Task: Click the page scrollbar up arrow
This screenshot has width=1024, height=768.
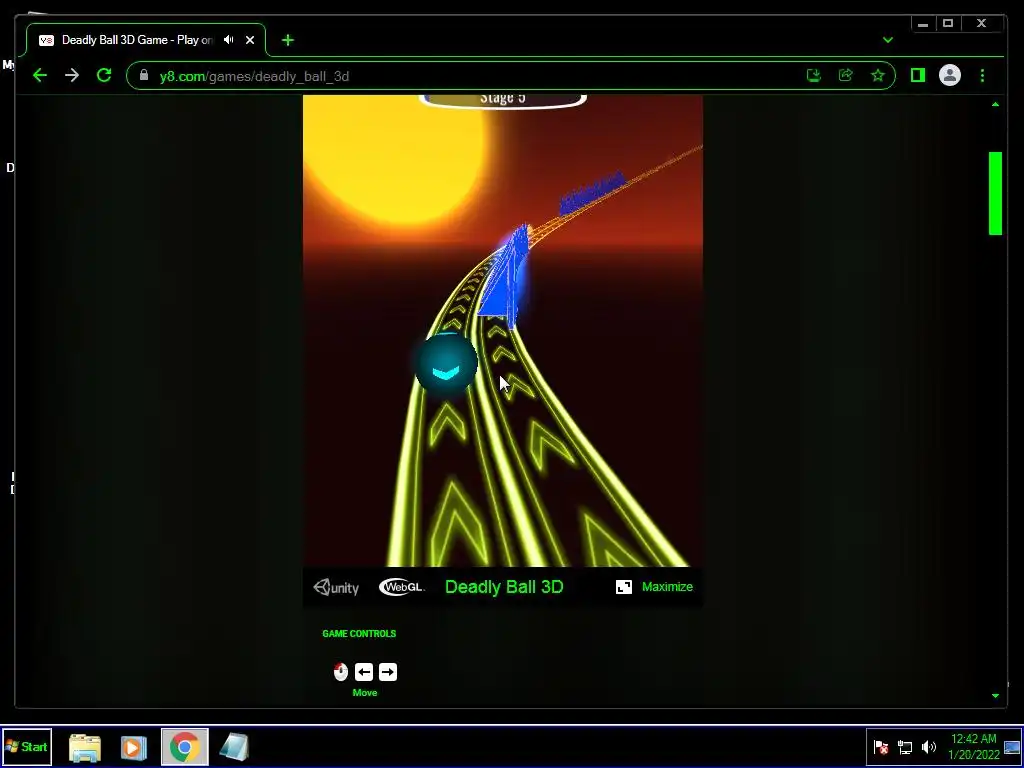Action: coord(995,104)
